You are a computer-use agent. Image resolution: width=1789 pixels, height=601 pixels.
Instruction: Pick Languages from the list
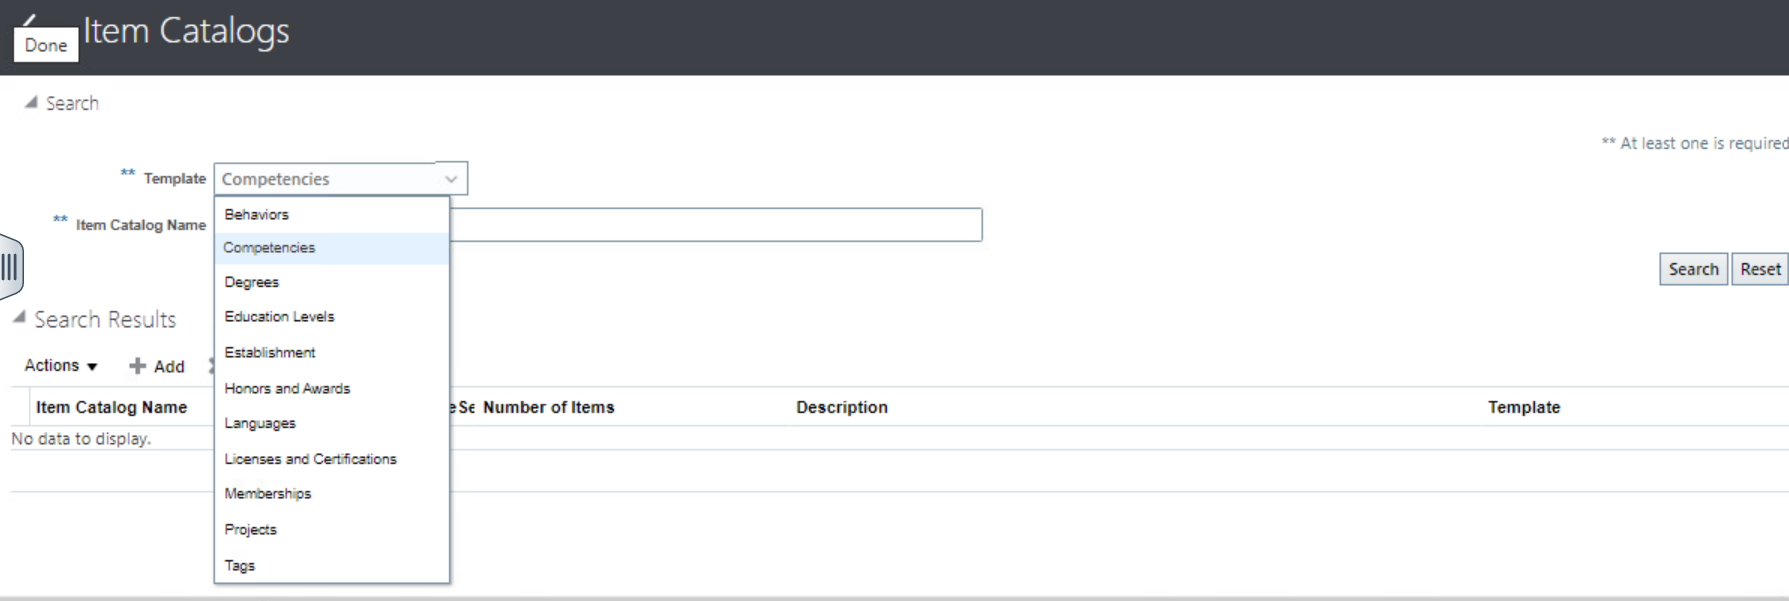tap(332, 424)
